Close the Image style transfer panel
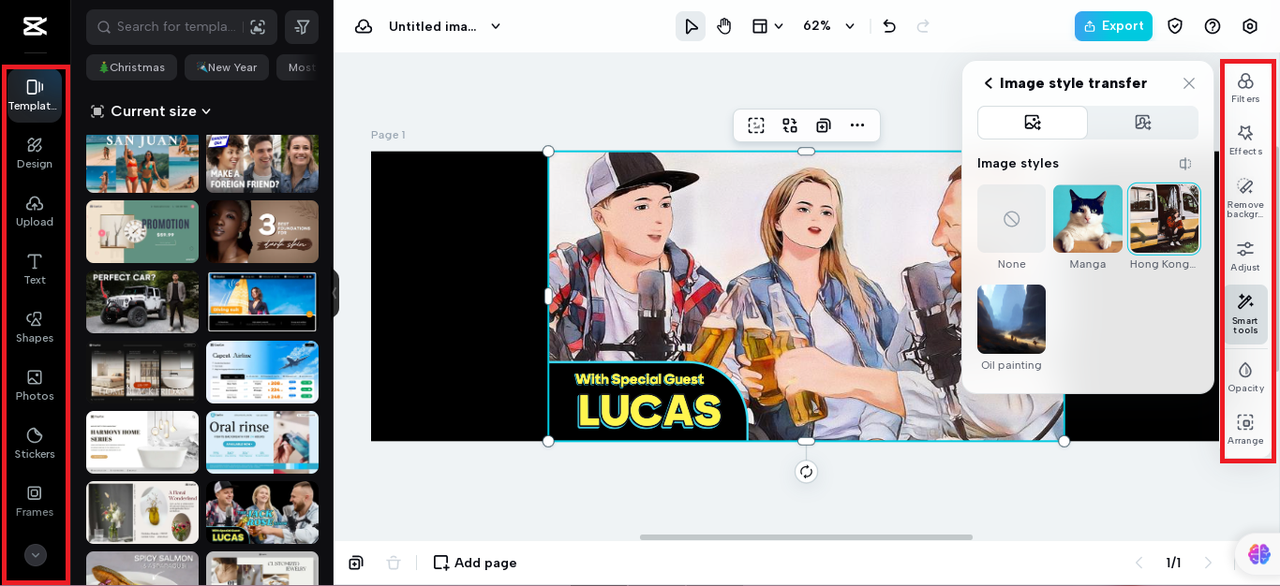Screen dimensions: 1280x586 tap(1189, 83)
